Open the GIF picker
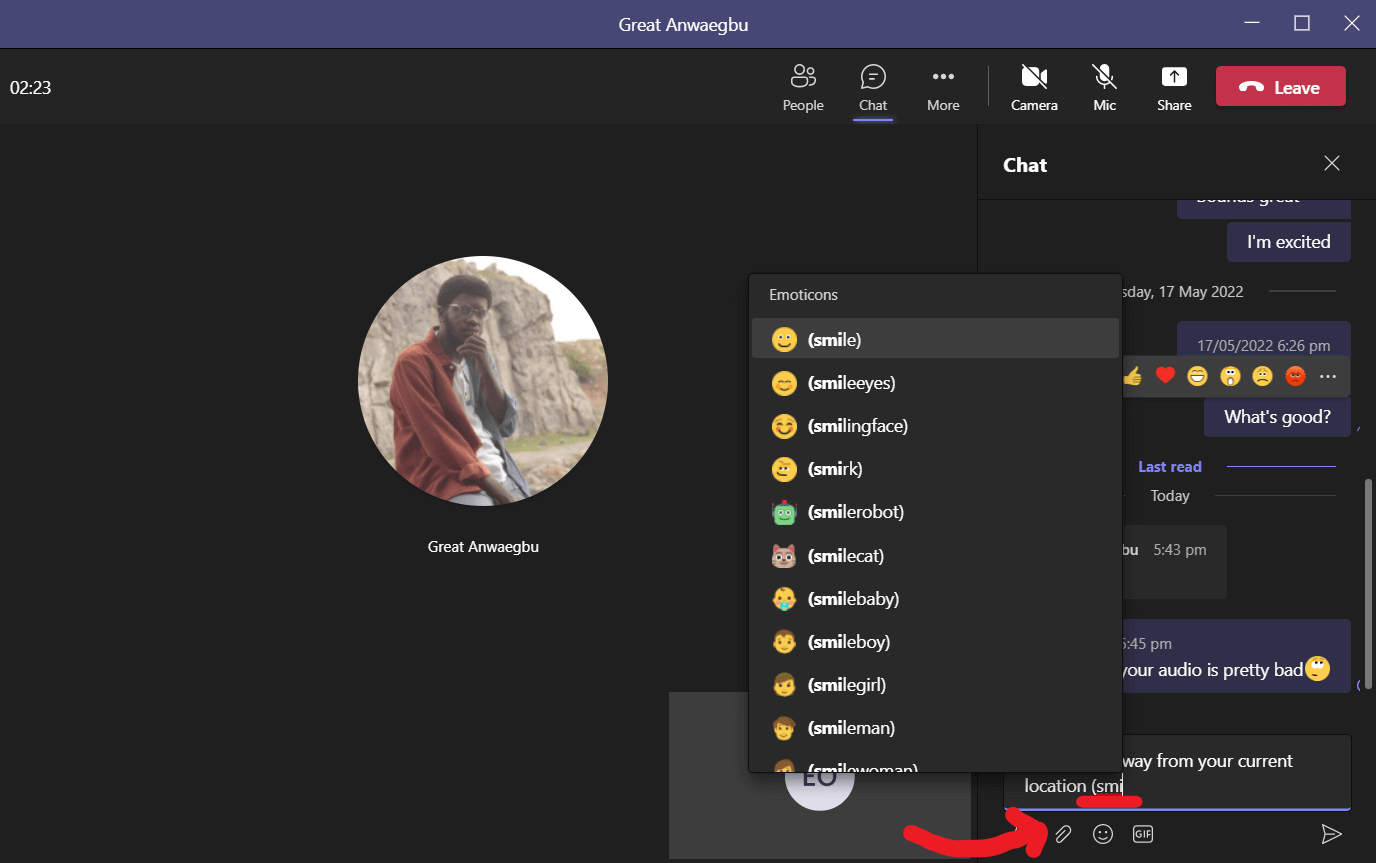 [1142, 833]
